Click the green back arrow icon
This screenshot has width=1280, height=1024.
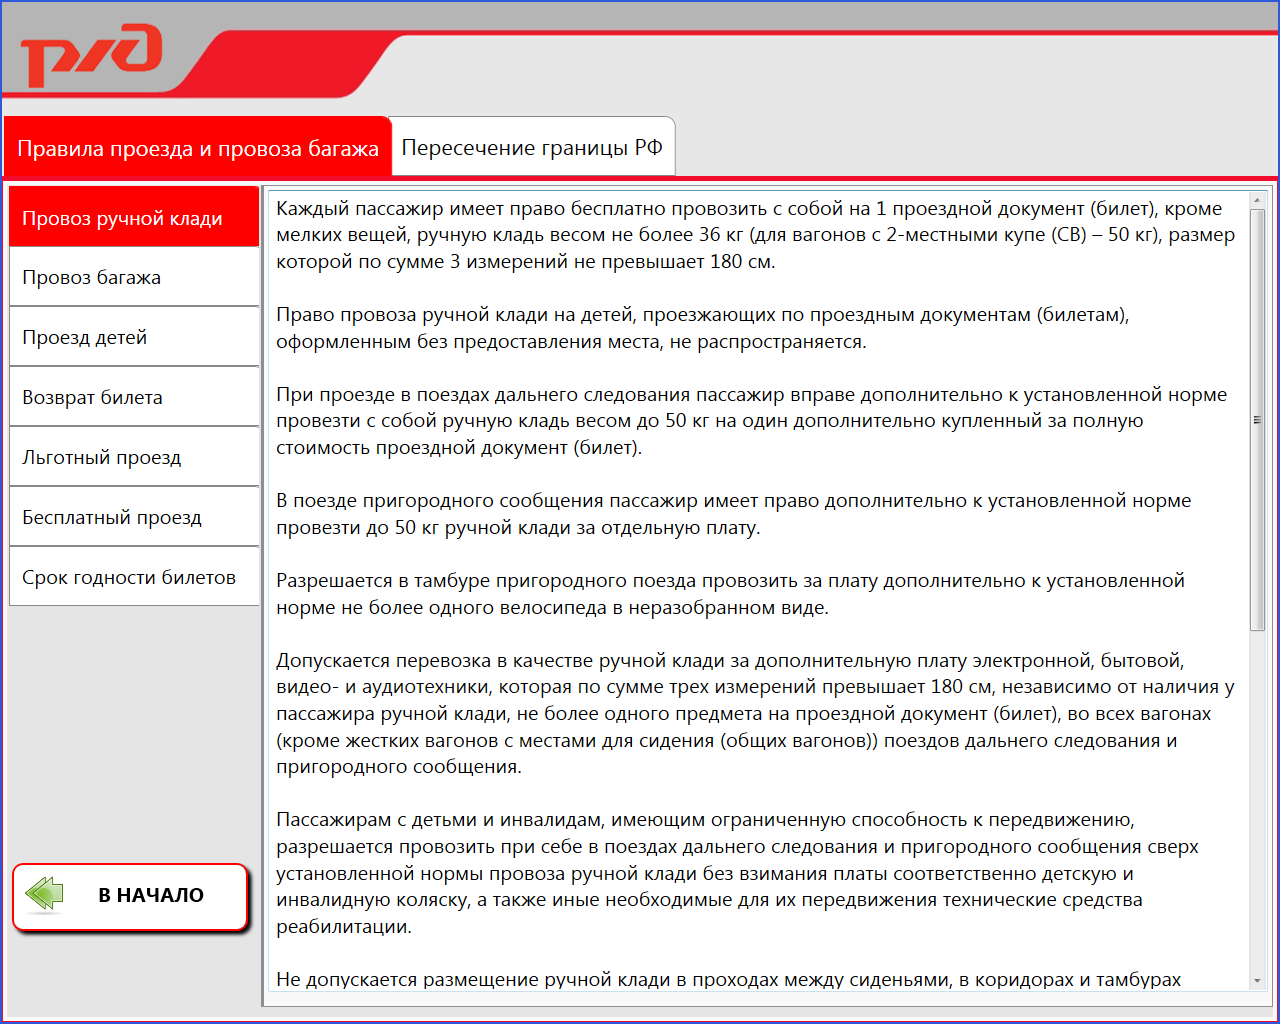(45, 894)
